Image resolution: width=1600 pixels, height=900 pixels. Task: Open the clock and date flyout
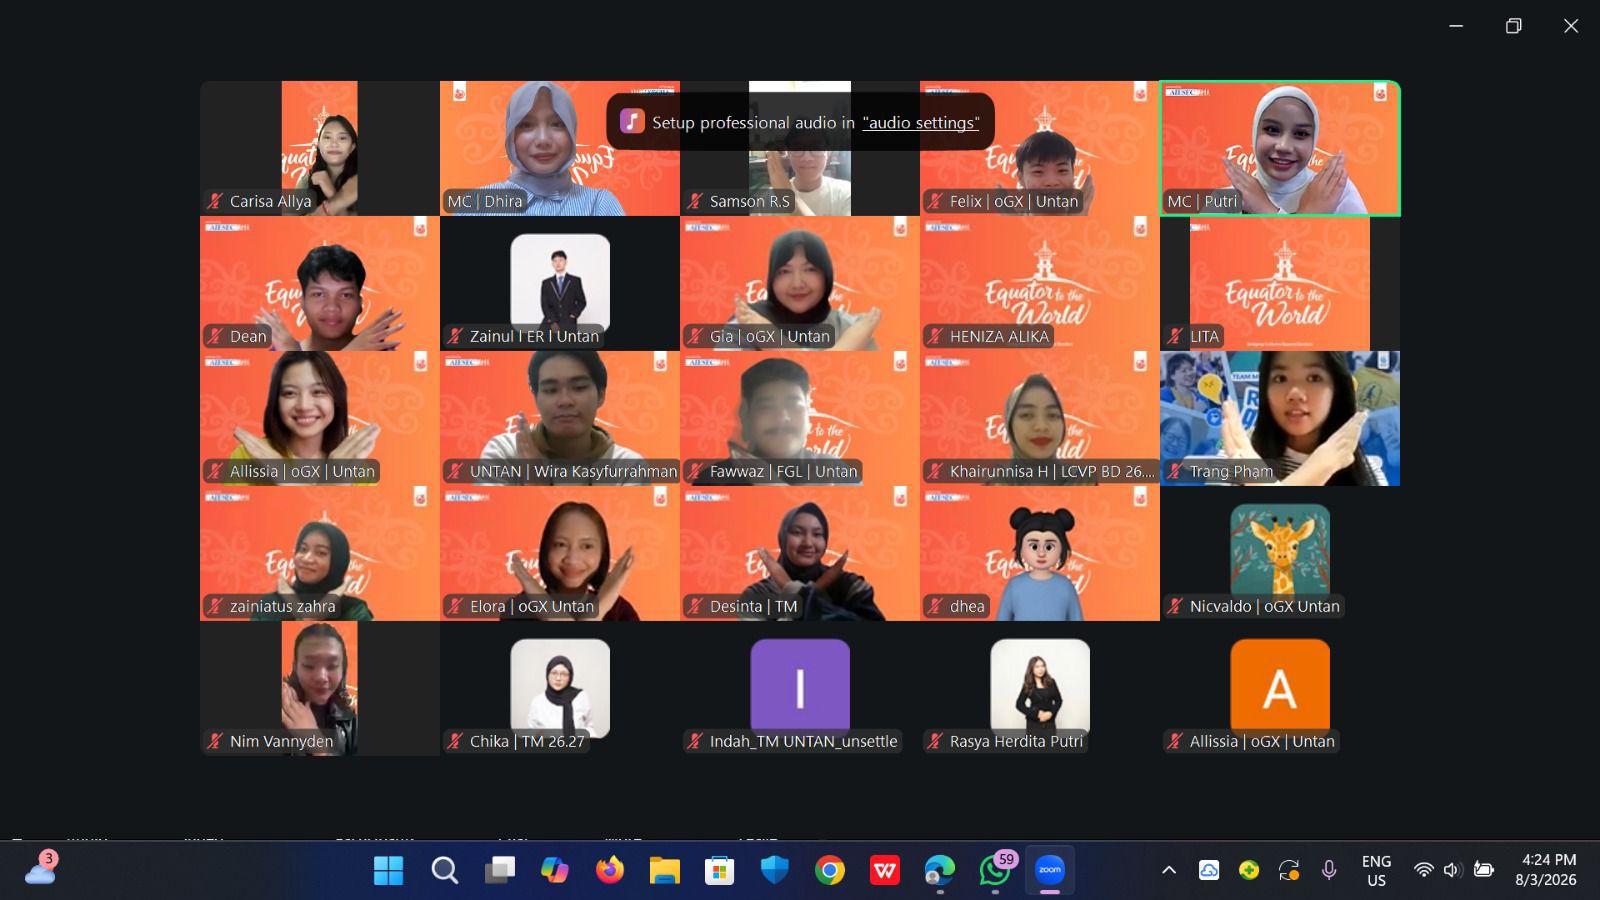click(1548, 870)
